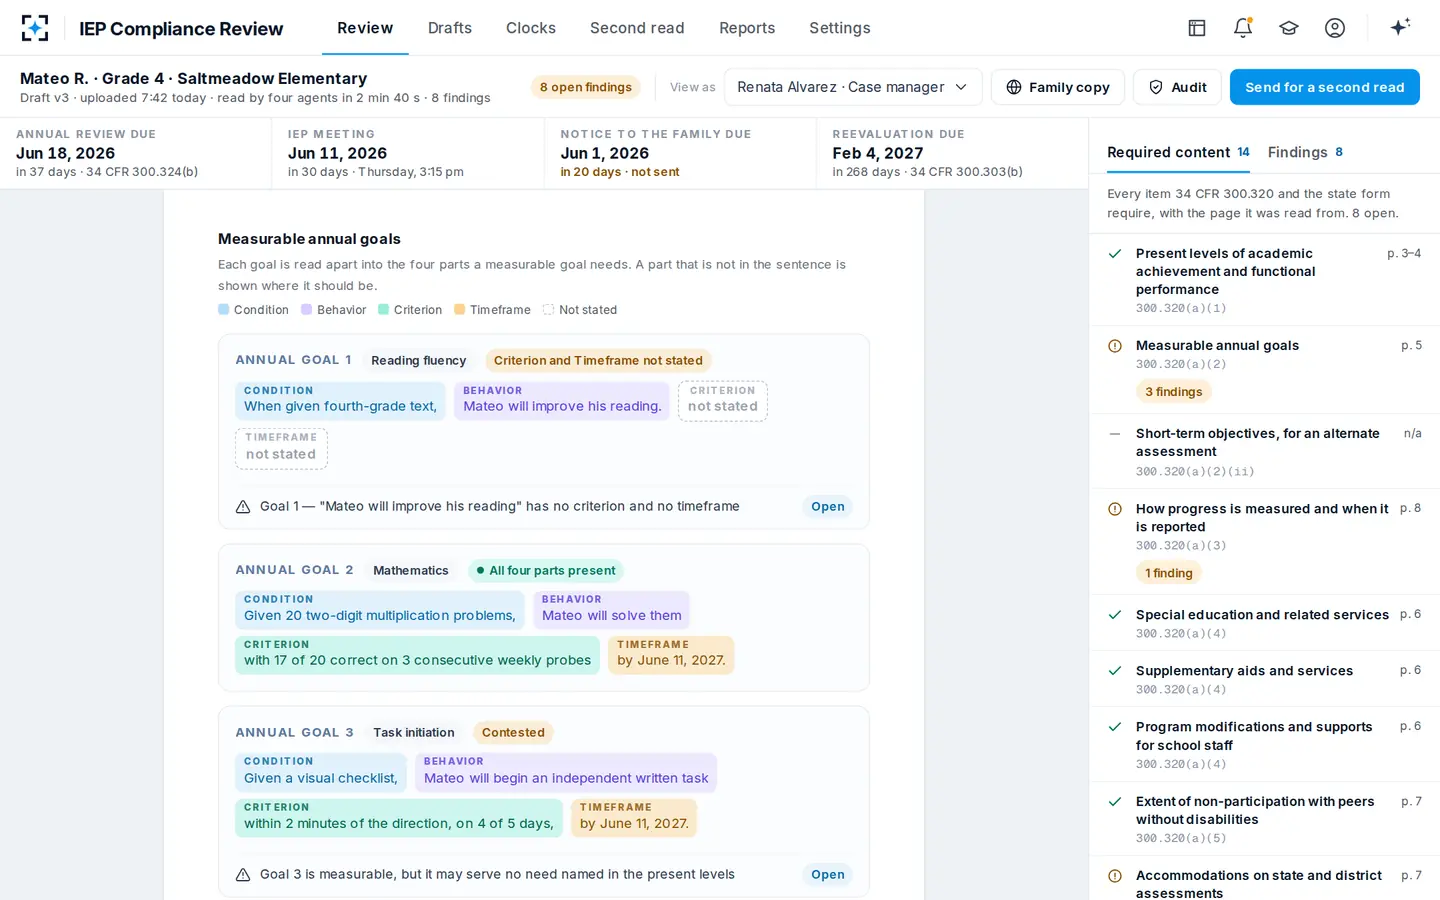
Task: Click the Criterion legend color swatch
Action: point(384,310)
